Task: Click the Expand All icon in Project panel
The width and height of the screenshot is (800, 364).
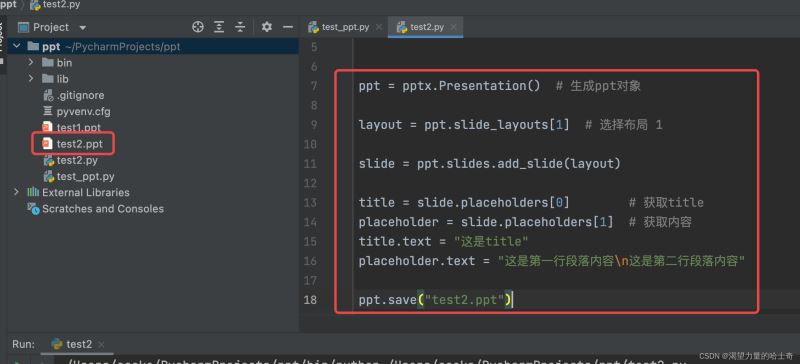Action: pos(219,27)
